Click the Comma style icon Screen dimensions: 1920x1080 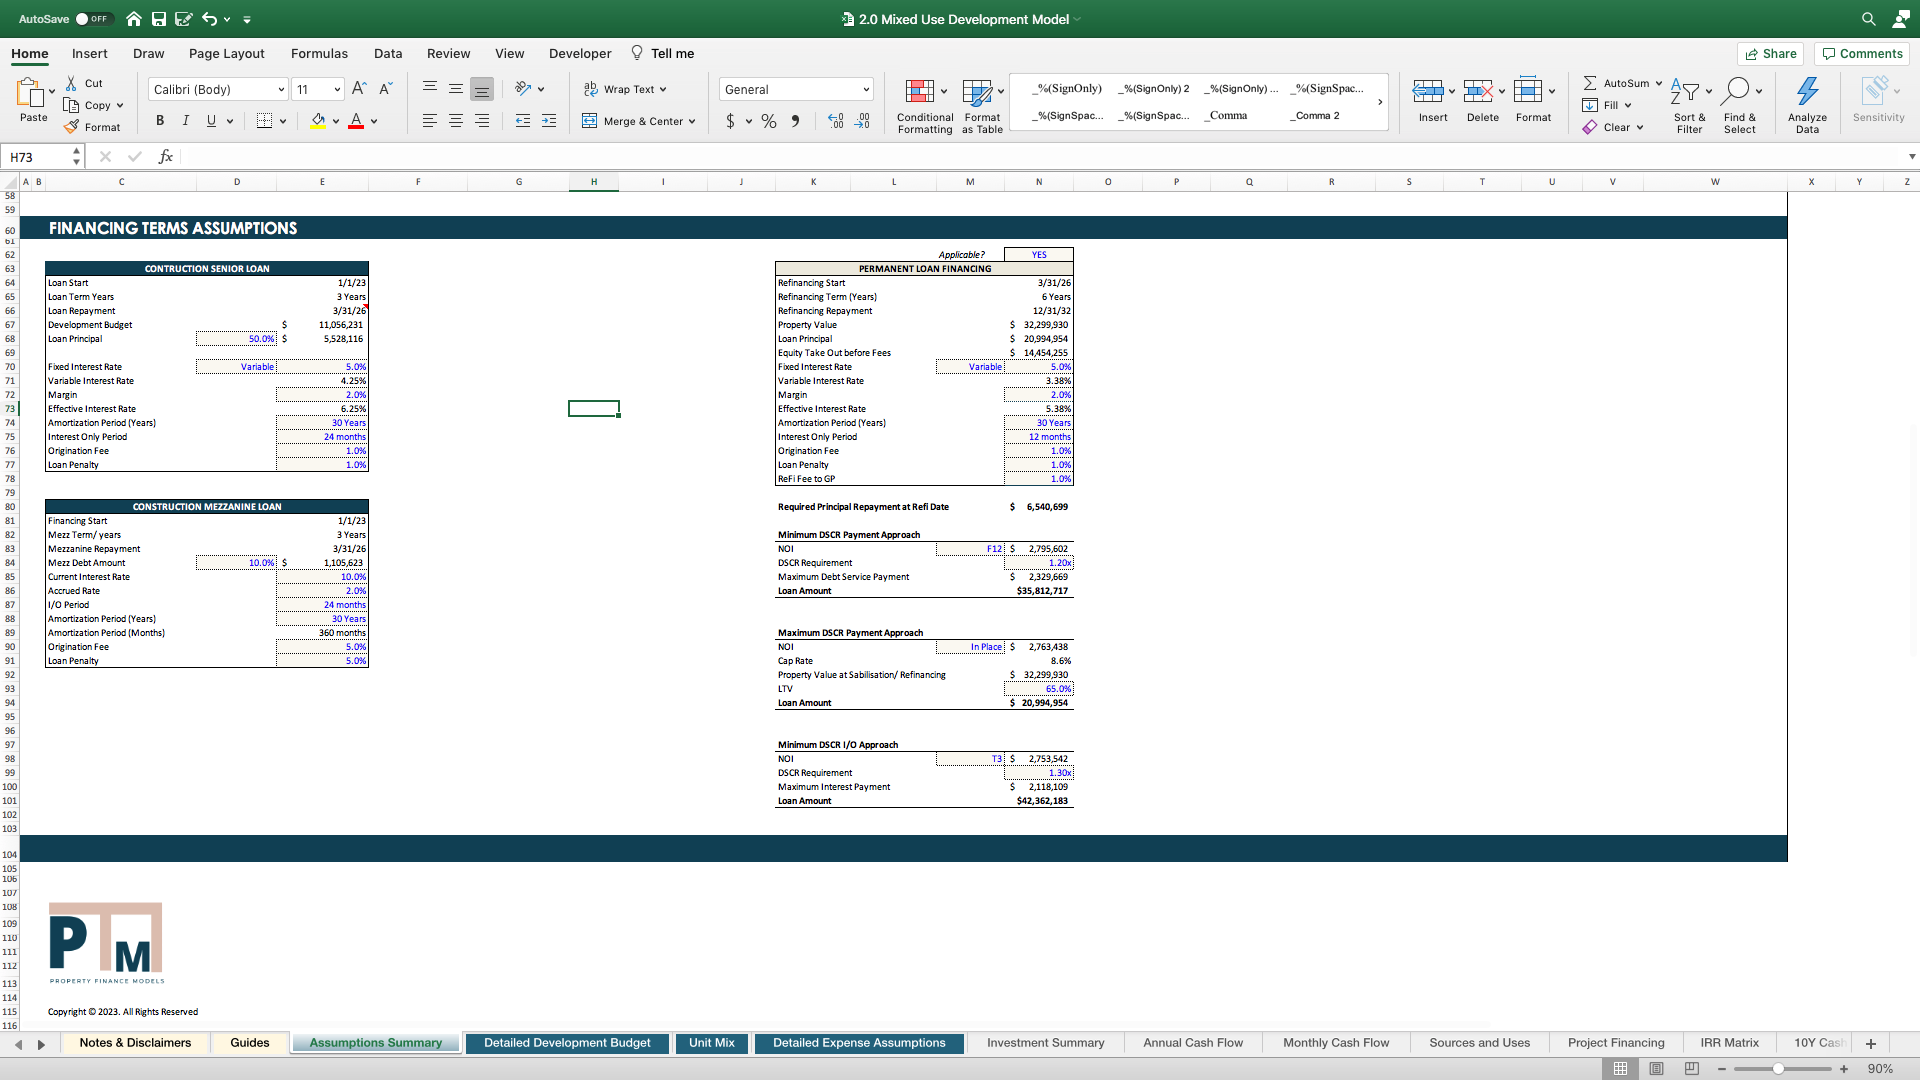coord(796,121)
